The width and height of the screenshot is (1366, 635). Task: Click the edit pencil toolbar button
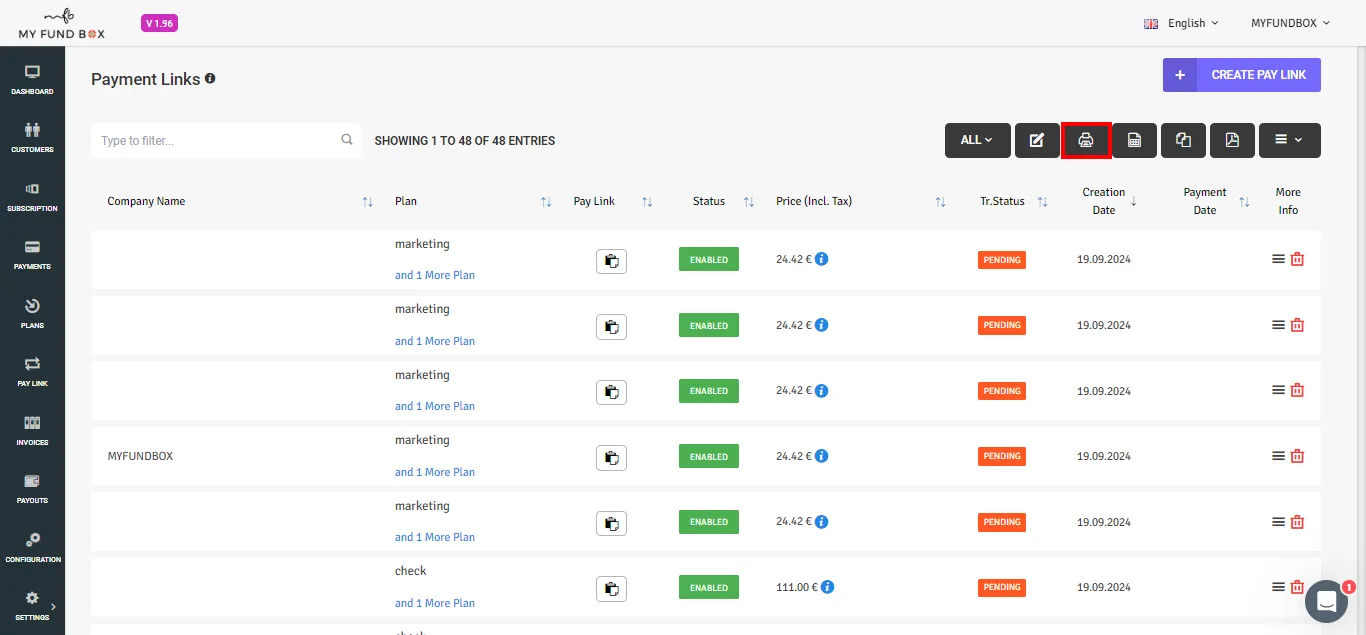1037,140
